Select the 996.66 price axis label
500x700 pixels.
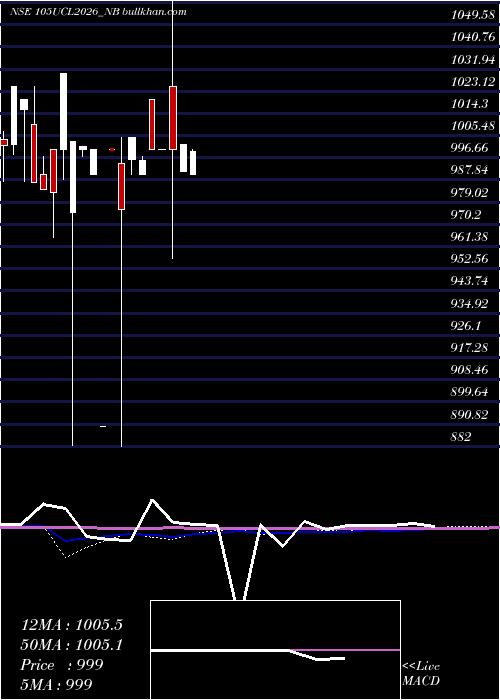click(469, 148)
